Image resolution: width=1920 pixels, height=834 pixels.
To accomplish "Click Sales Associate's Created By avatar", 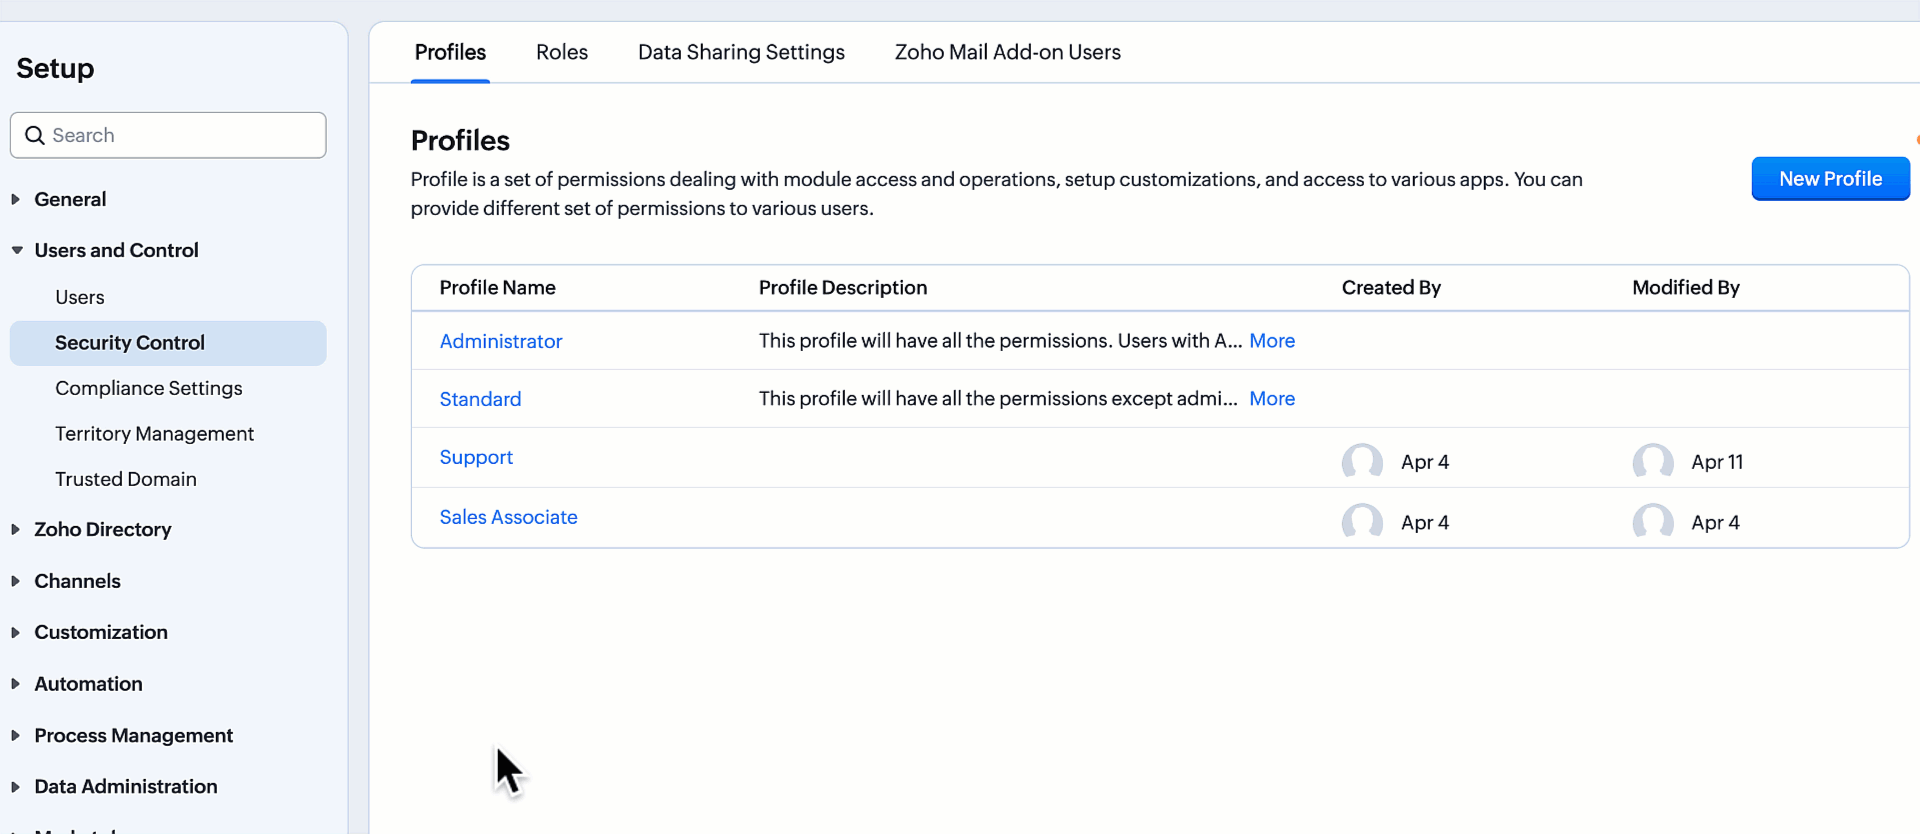I will click(x=1361, y=522).
